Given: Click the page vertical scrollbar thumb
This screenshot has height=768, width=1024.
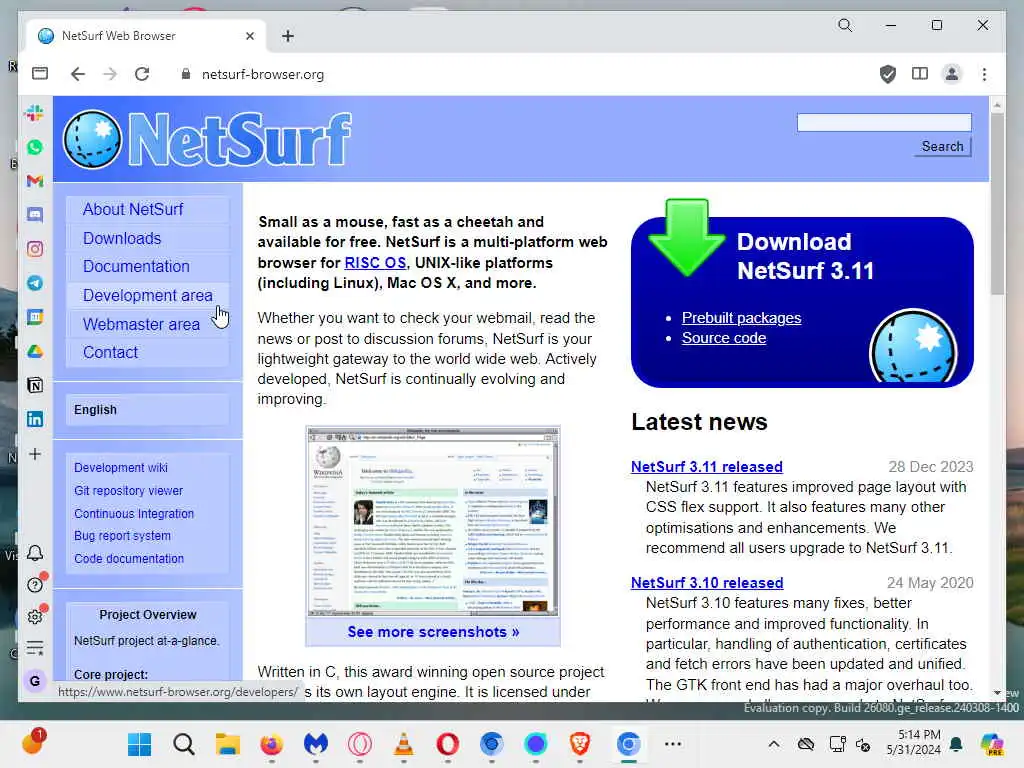Looking at the screenshot, I should point(997,204).
